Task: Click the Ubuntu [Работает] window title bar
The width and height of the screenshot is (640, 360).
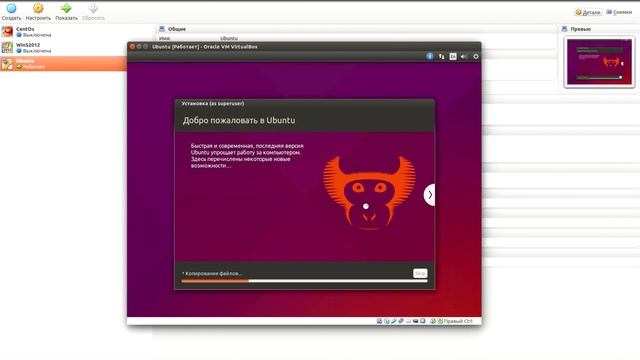Action: pyautogui.click(x=304, y=47)
